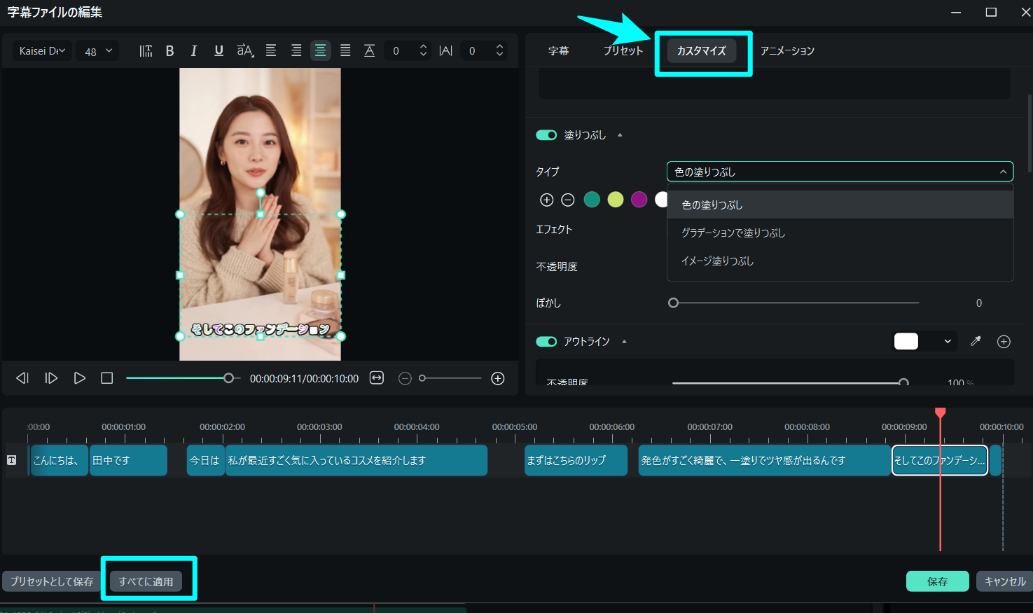Click fit-to-width timeline icon
This screenshot has width=1033, height=613.
377,378
